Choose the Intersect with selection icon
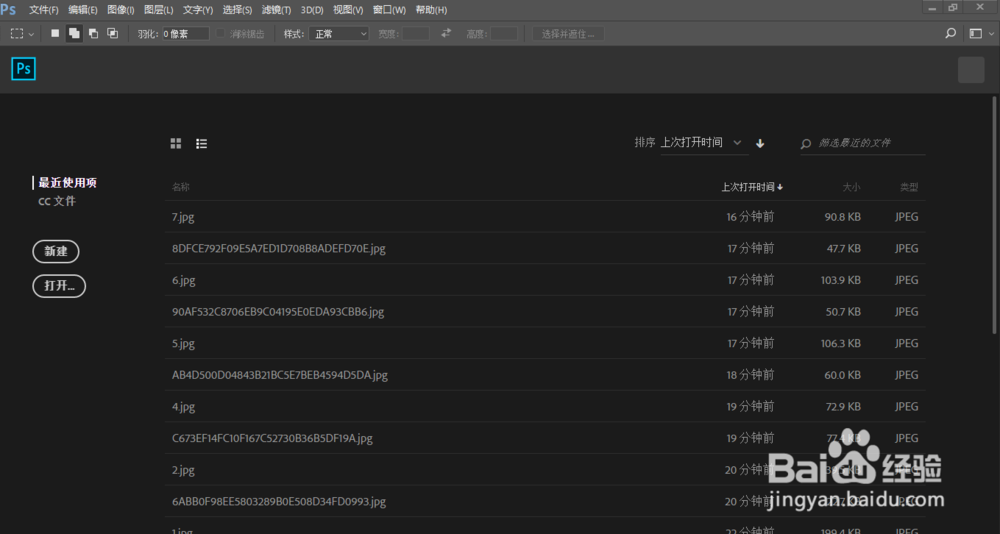This screenshot has height=534, width=1000. click(x=112, y=34)
